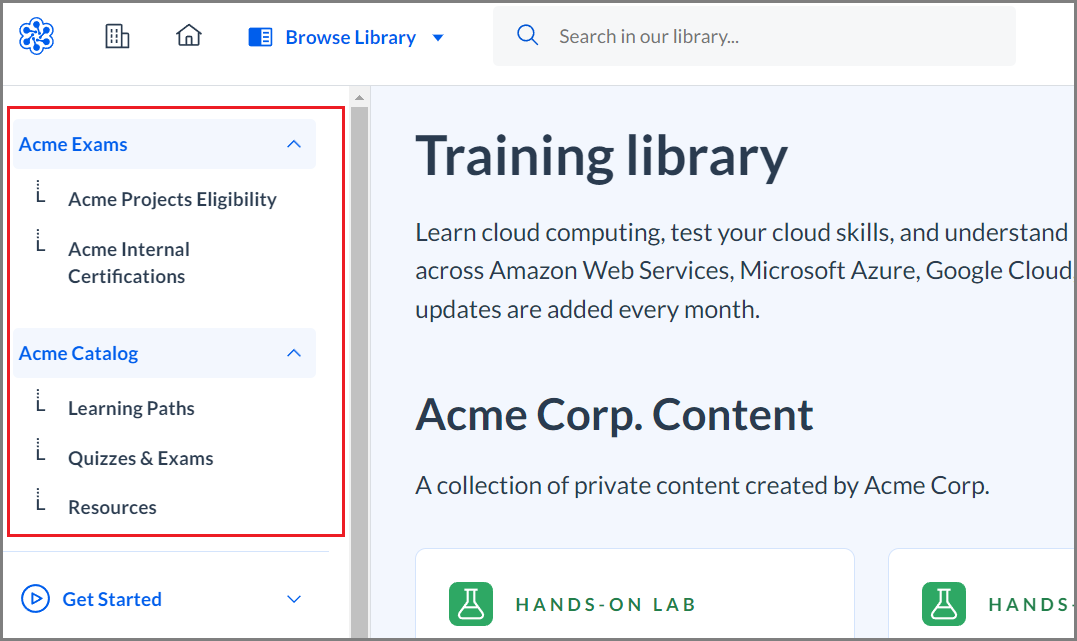
Task: Click the first green Hands-on Lab flask icon
Action: coord(471,604)
